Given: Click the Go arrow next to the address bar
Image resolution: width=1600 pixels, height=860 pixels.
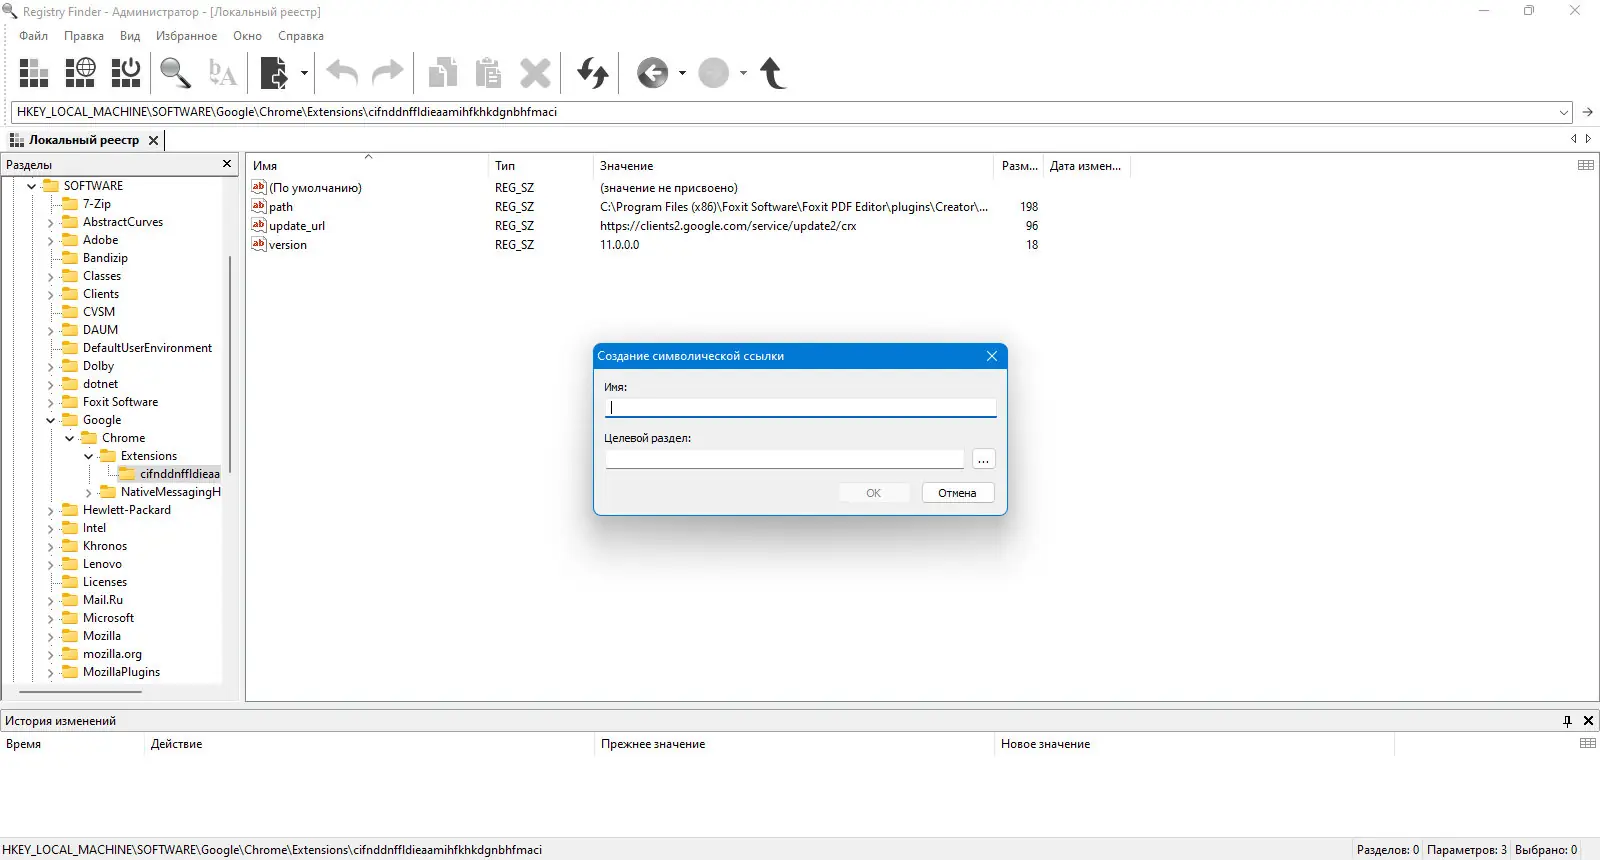Looking at the screenshot, I should (1587, 112).
